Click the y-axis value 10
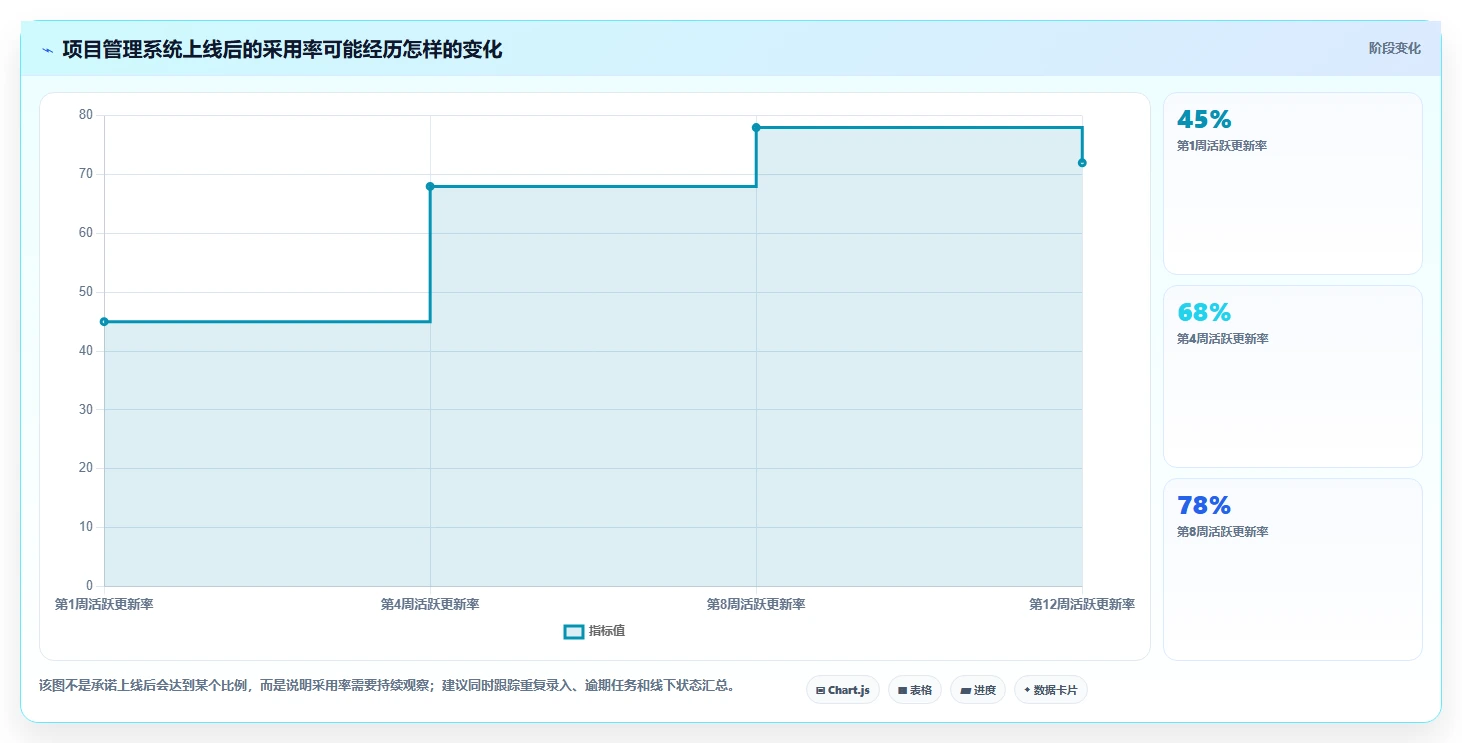1462x743 pixels. point(85,527)
